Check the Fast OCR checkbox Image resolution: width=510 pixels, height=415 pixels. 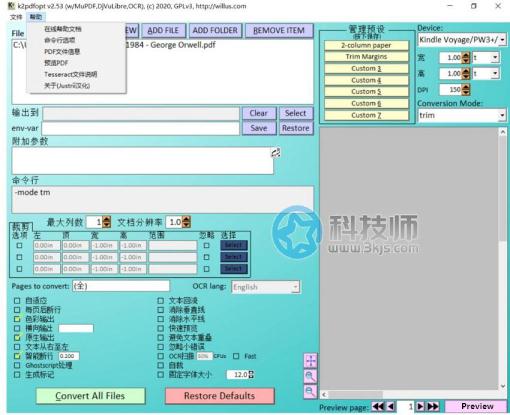236,356
